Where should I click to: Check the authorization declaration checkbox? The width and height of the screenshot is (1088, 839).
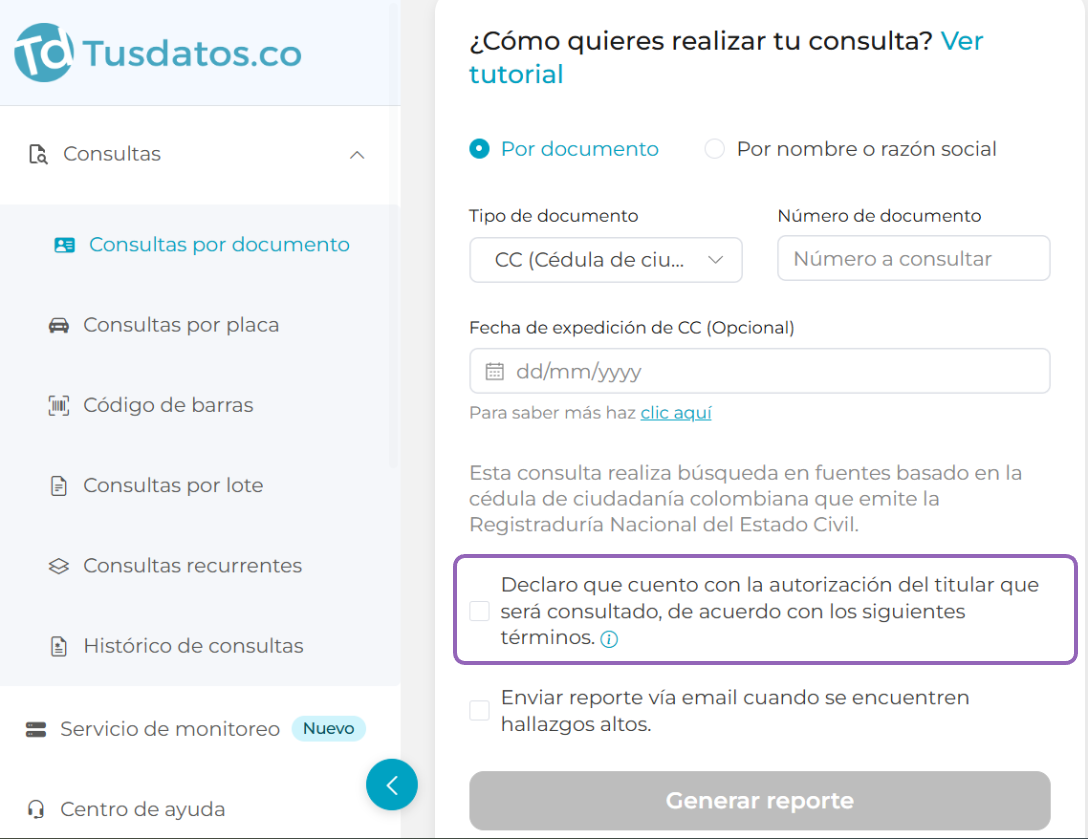click(x=479, y=611)
